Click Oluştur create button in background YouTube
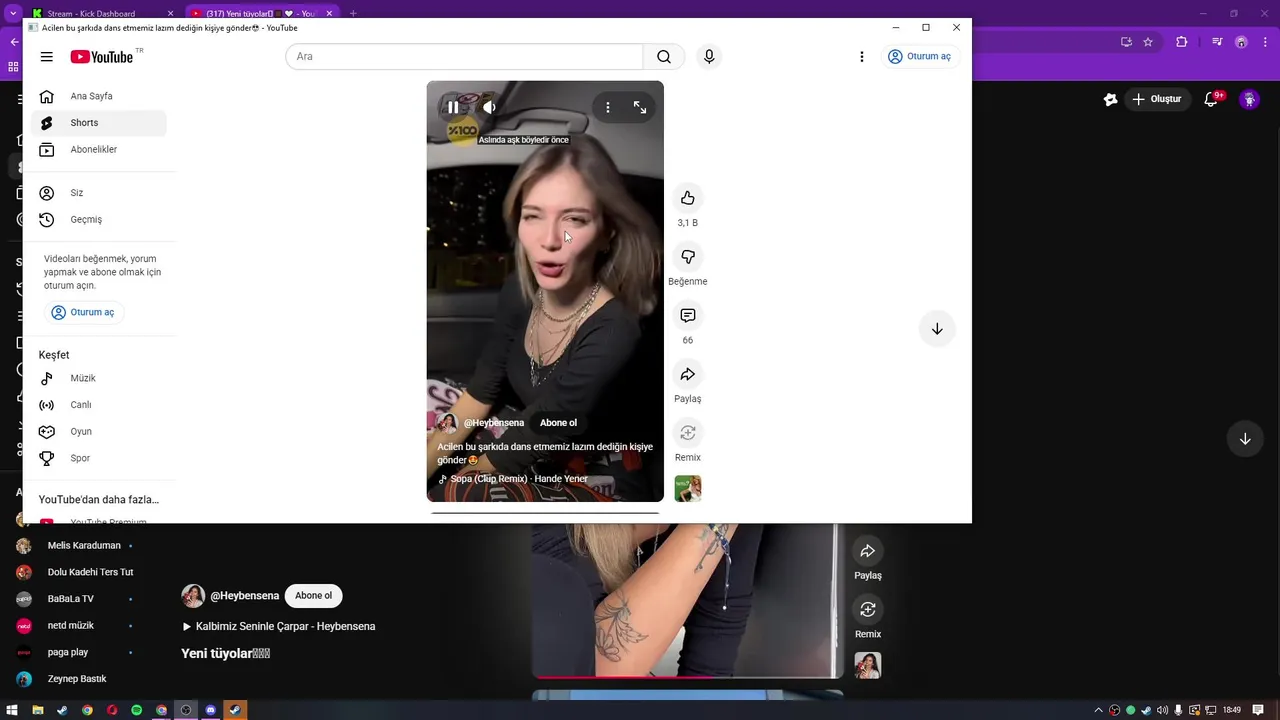Viewport: 1280px width, 720px height. pos(1157,99)
